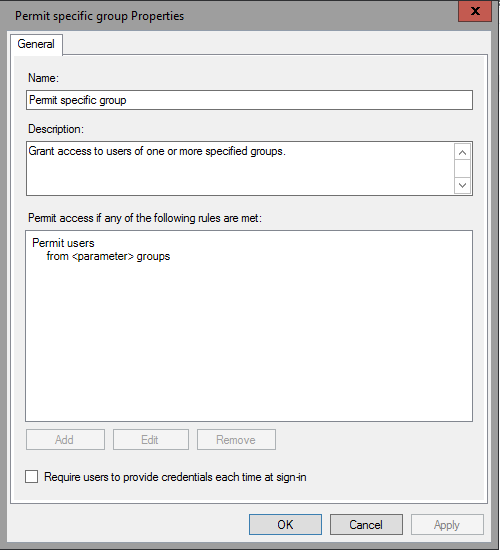Click the Name input field
Screen dimensions: 500x550
click(x=249, y=100)
